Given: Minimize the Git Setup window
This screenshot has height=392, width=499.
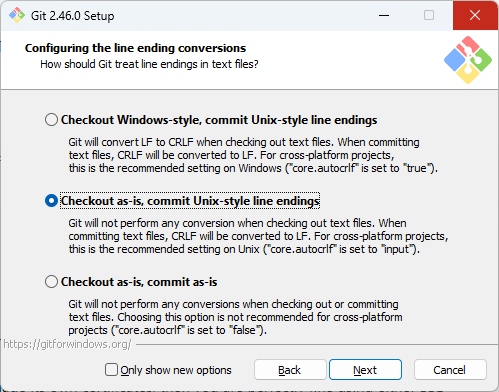Looking at the screenshot, I should (x=384, y=15).
